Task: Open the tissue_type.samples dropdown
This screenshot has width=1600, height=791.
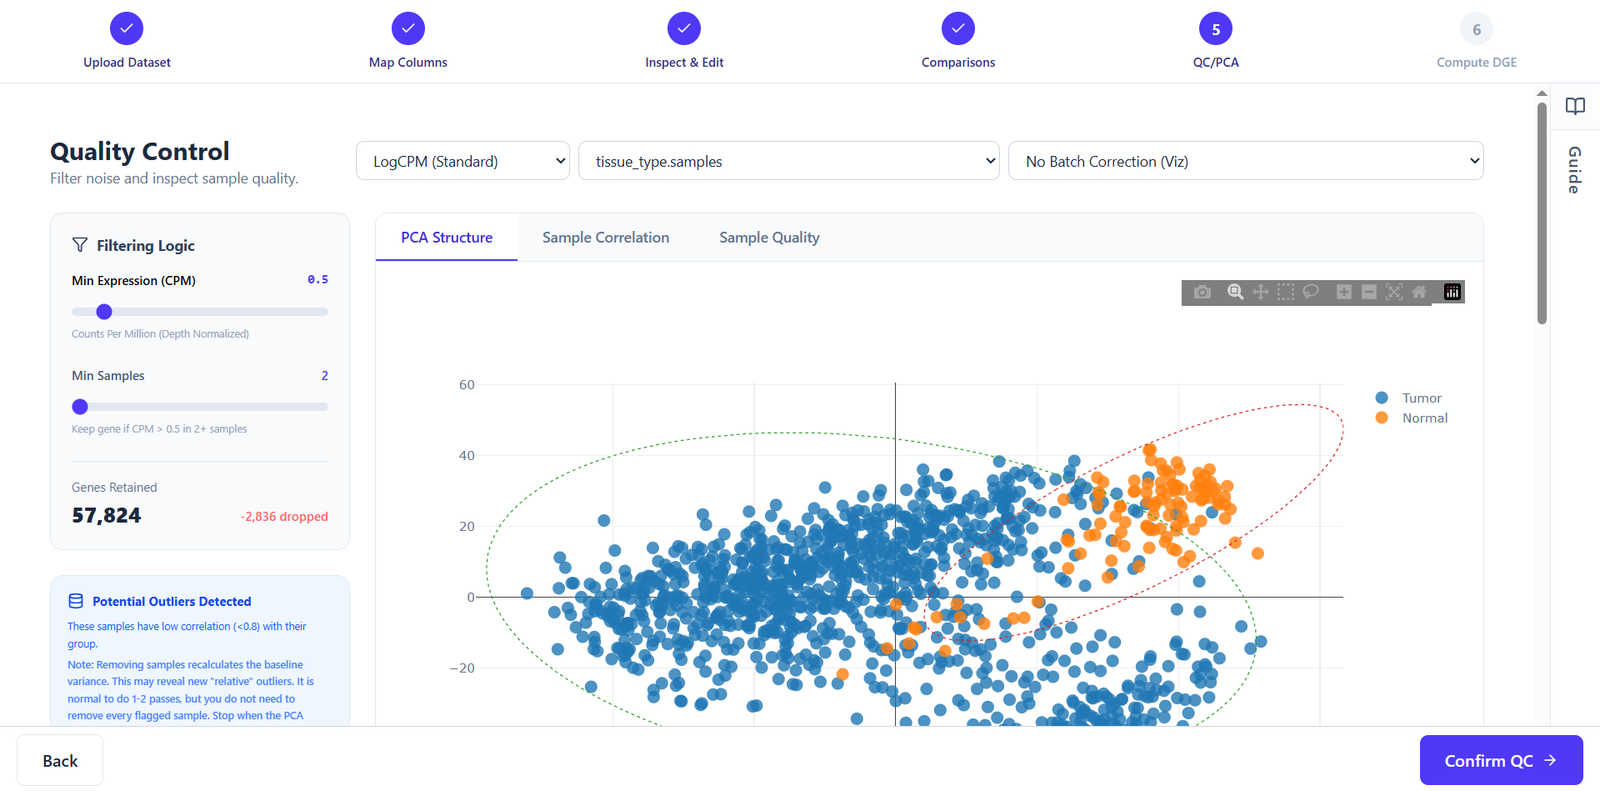Action: tap(789, 161)
